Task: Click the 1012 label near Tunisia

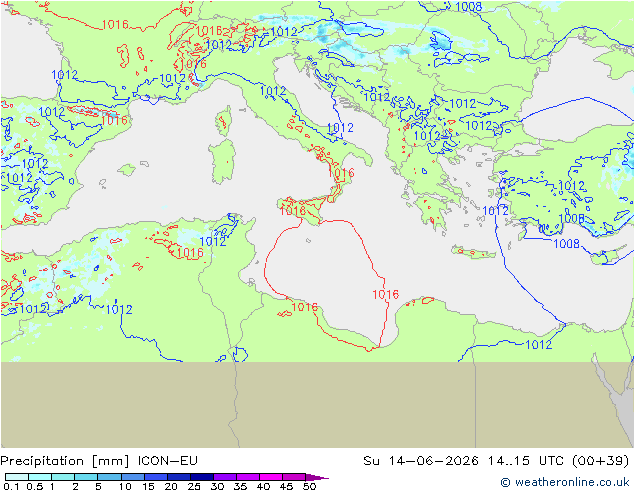Action: point(213,242)
